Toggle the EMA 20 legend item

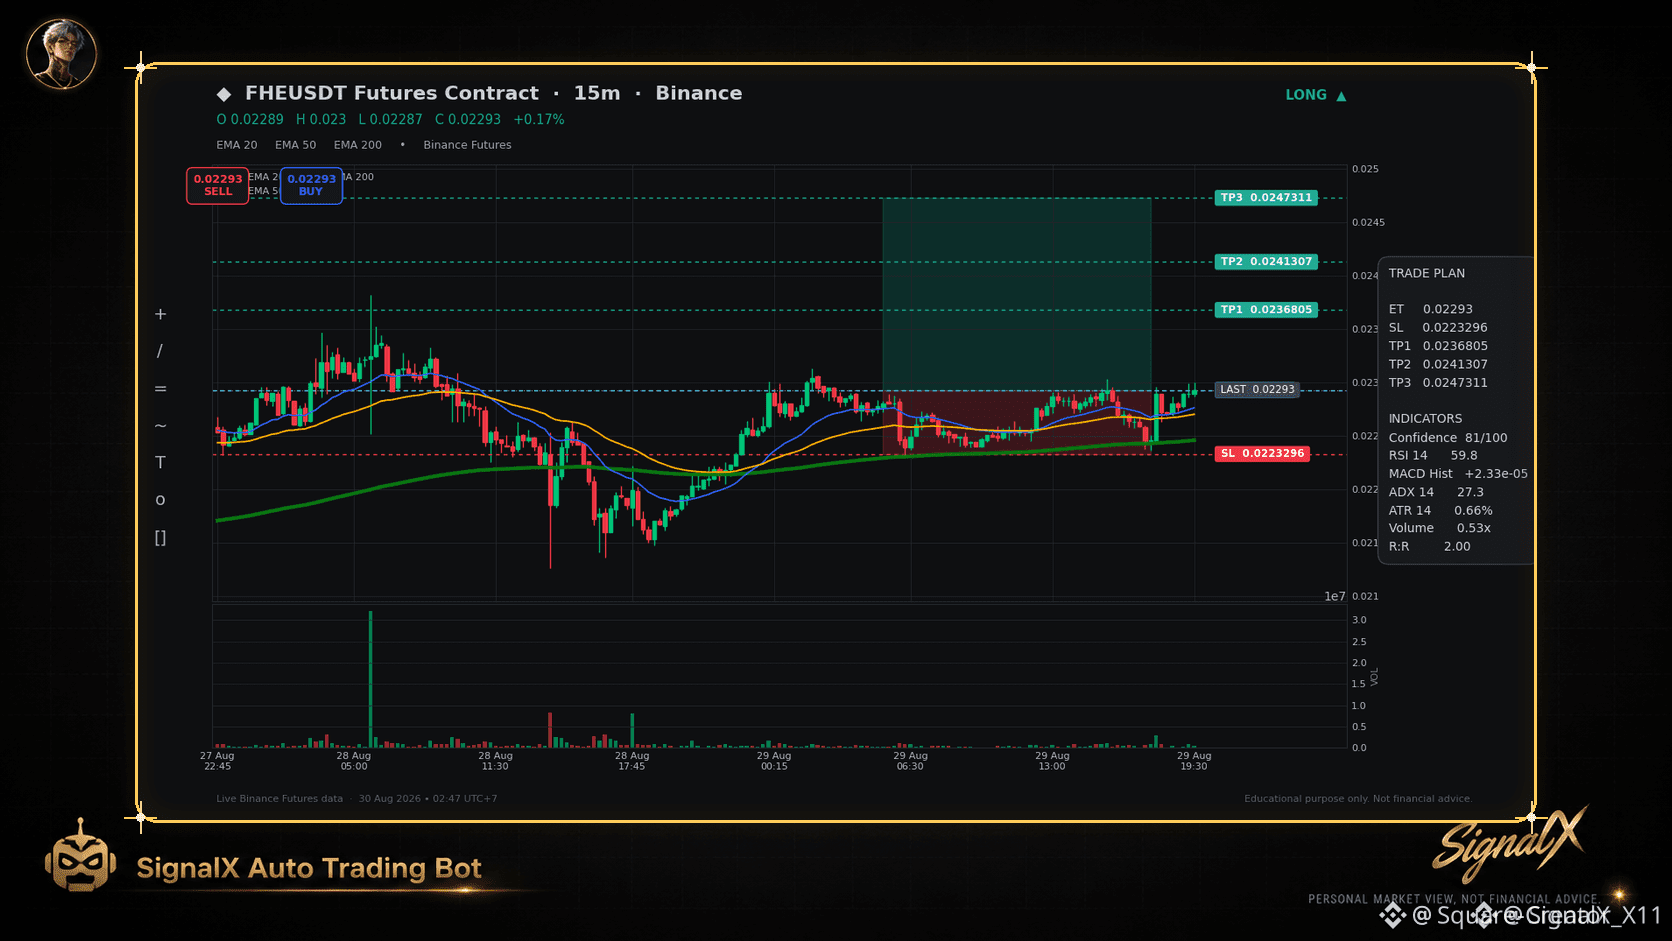pos(237,145)
